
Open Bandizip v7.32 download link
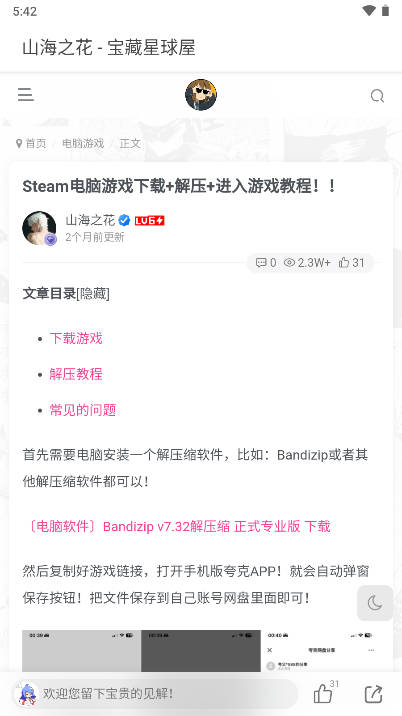[177, 526]
